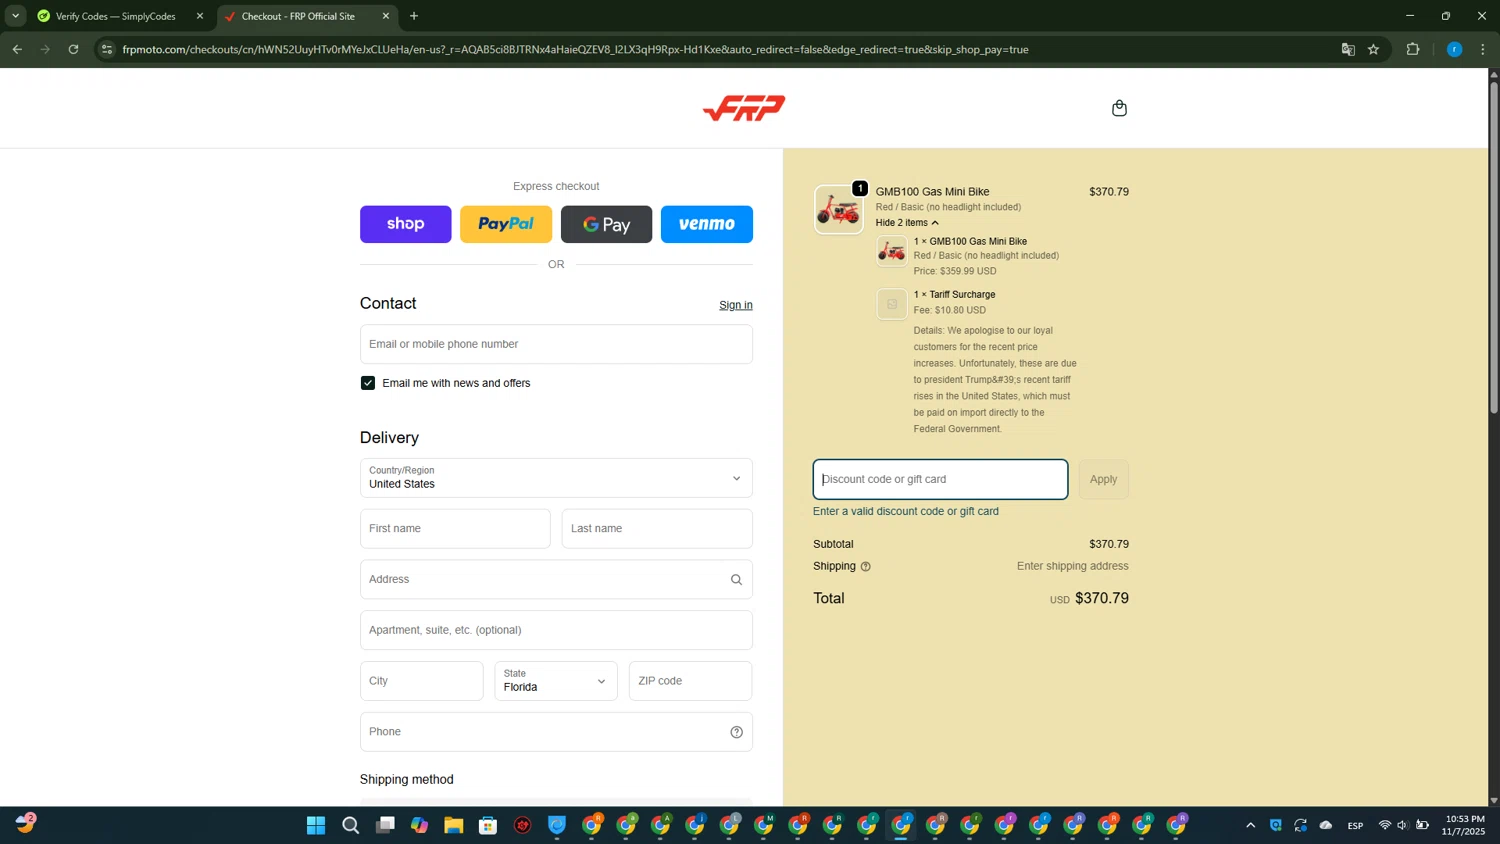Check out with Venmo
Viewport: 1500px width, 844px height.
706,224
